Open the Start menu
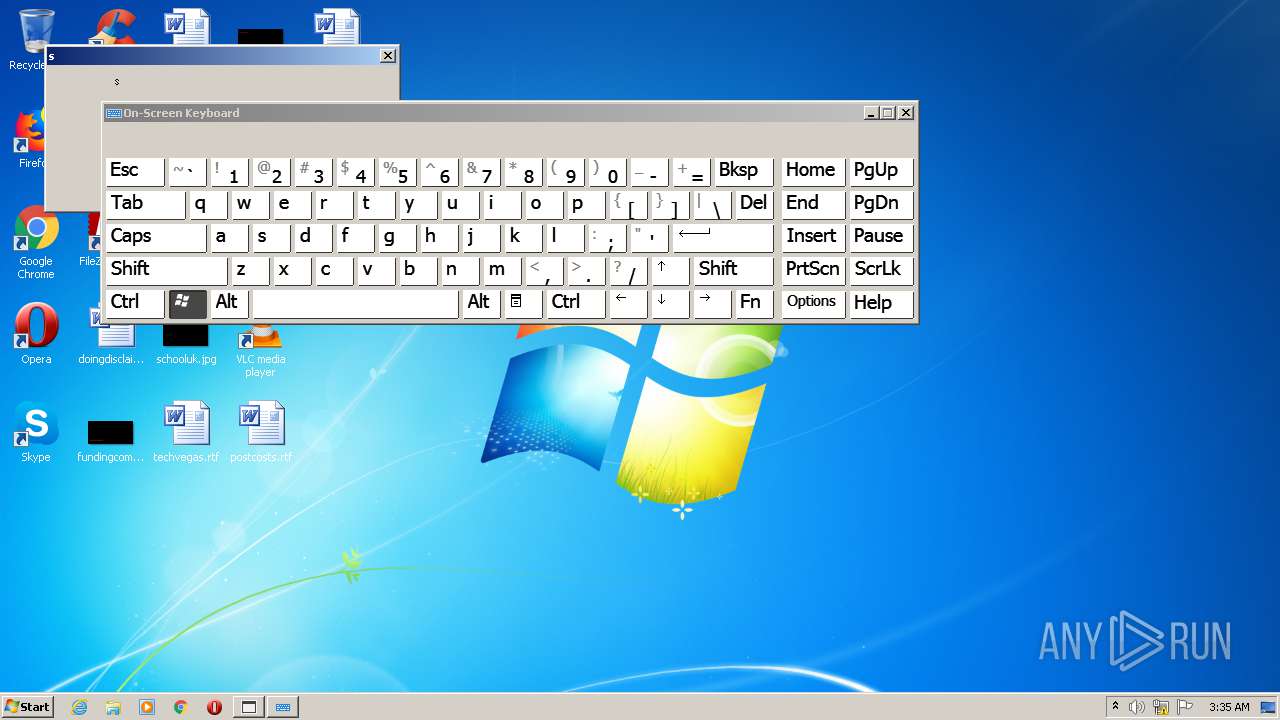The image size is (1280, 720). [x=27, y=707]
